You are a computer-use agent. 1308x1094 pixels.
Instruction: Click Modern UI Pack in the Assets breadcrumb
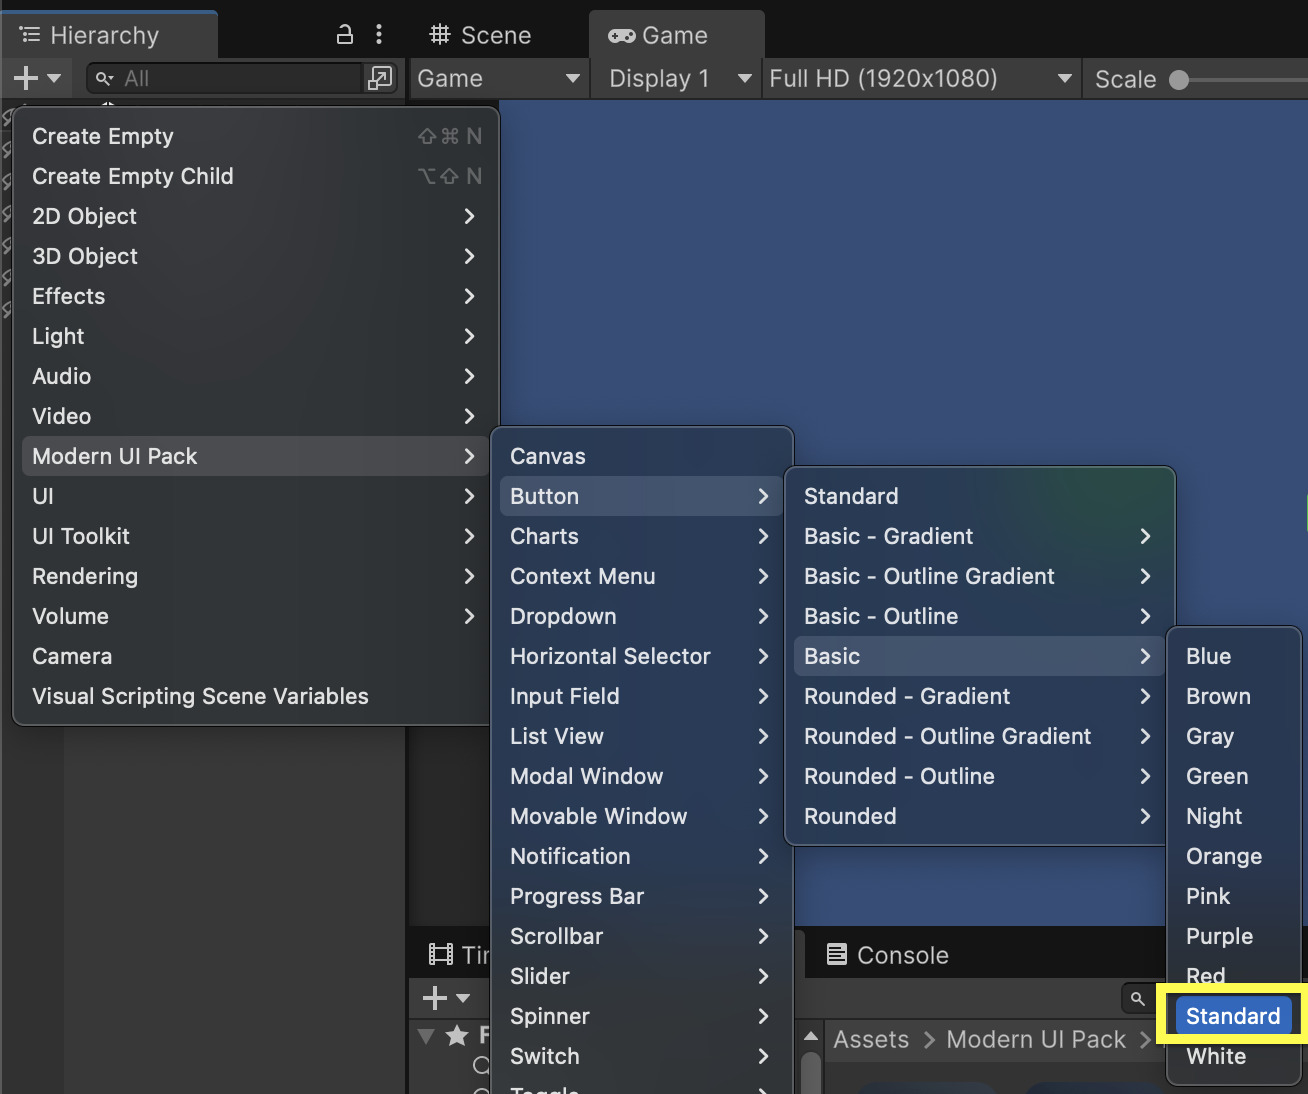(1036, 1039)
